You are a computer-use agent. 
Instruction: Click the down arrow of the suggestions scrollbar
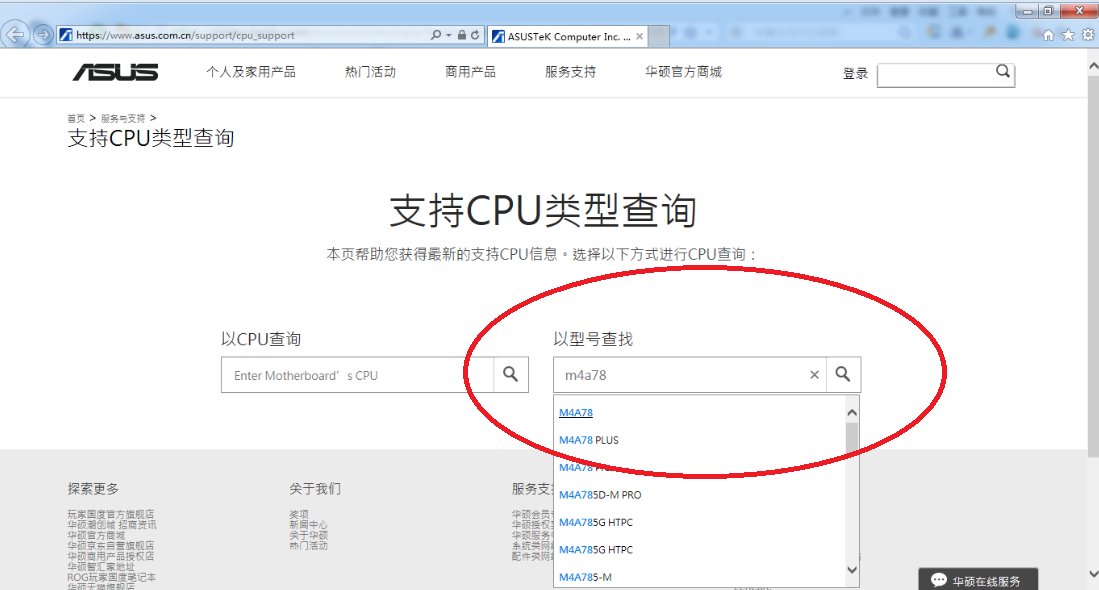(850, 569)
